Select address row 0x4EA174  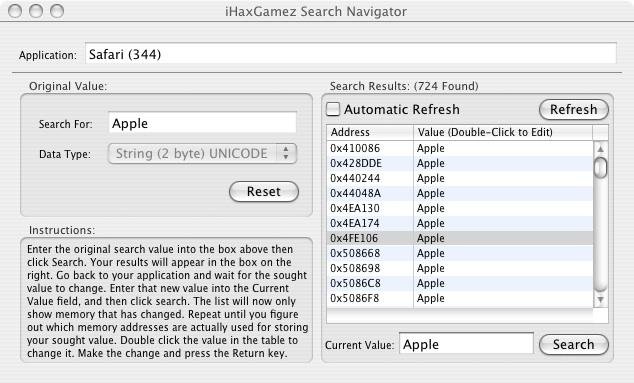tap(460, 223)
